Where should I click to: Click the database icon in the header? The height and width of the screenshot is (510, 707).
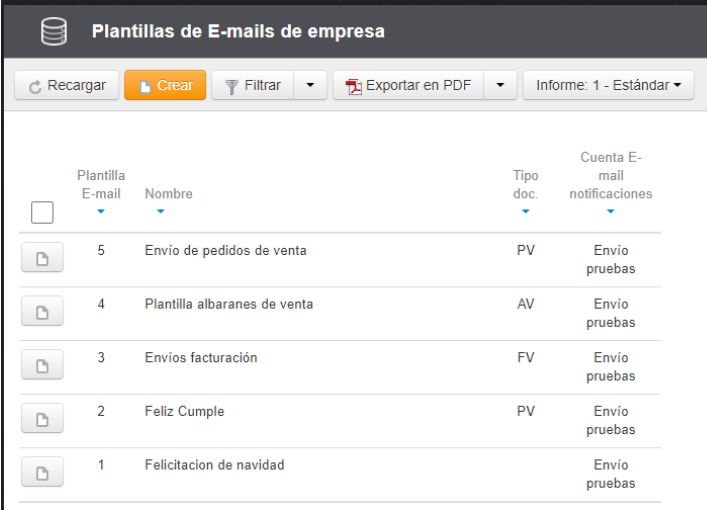(x=53, y=32)
